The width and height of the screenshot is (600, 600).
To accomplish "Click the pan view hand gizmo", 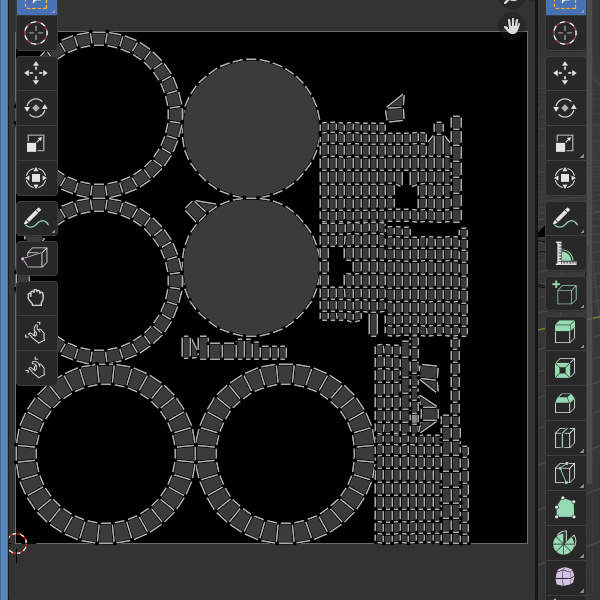I will point(513,26).
